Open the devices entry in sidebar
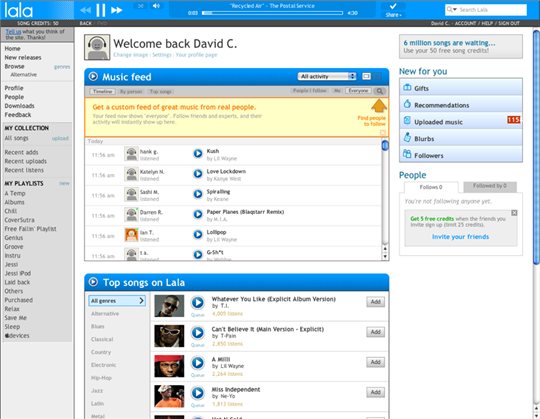 17,336
